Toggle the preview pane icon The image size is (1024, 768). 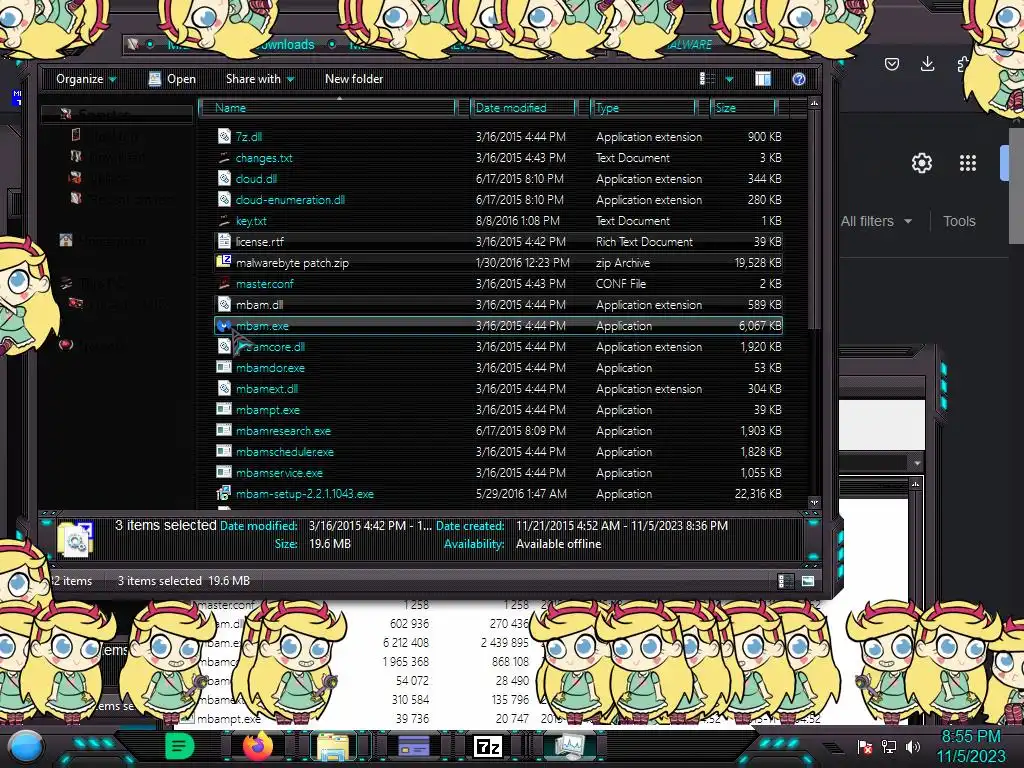[763, 79]
